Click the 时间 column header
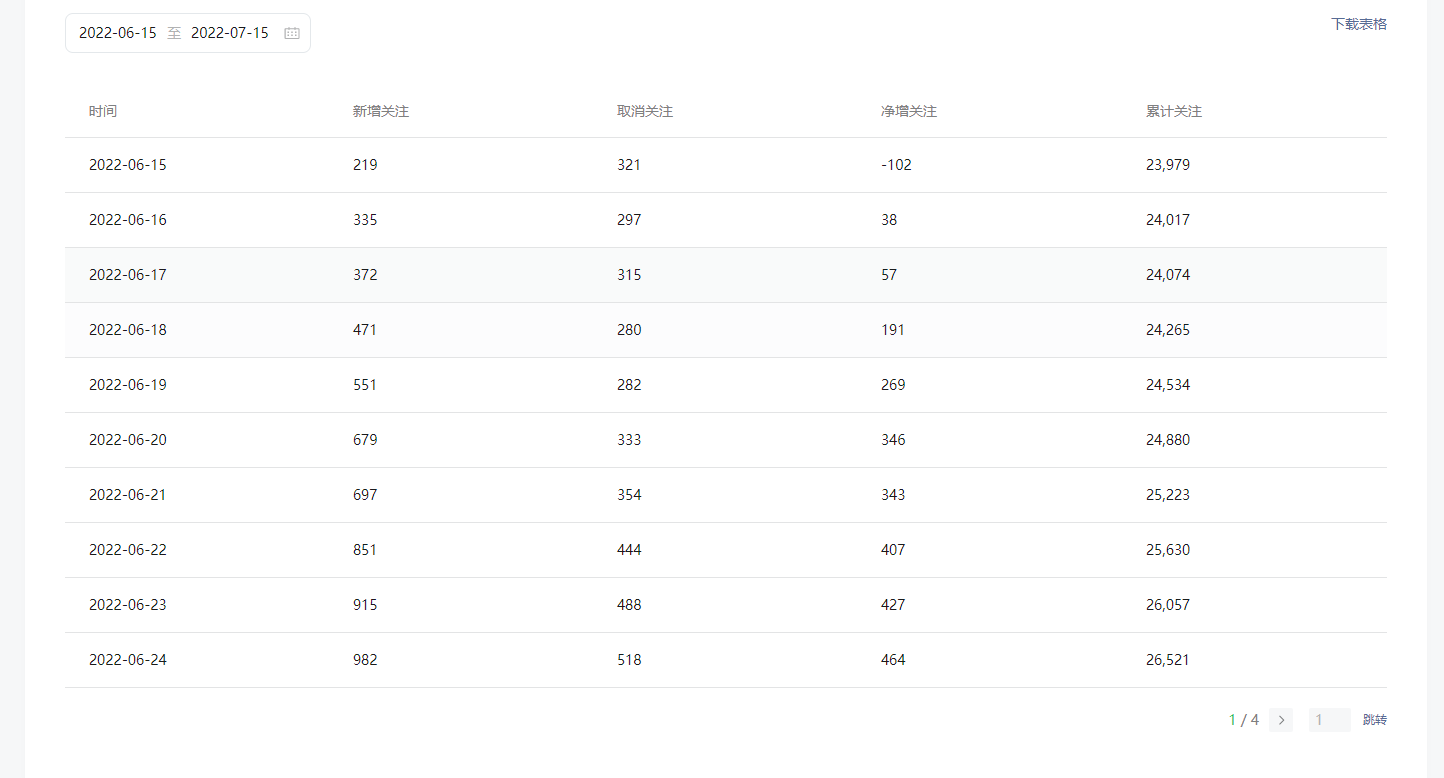1444x778 pixels. (x=103, y=111)
